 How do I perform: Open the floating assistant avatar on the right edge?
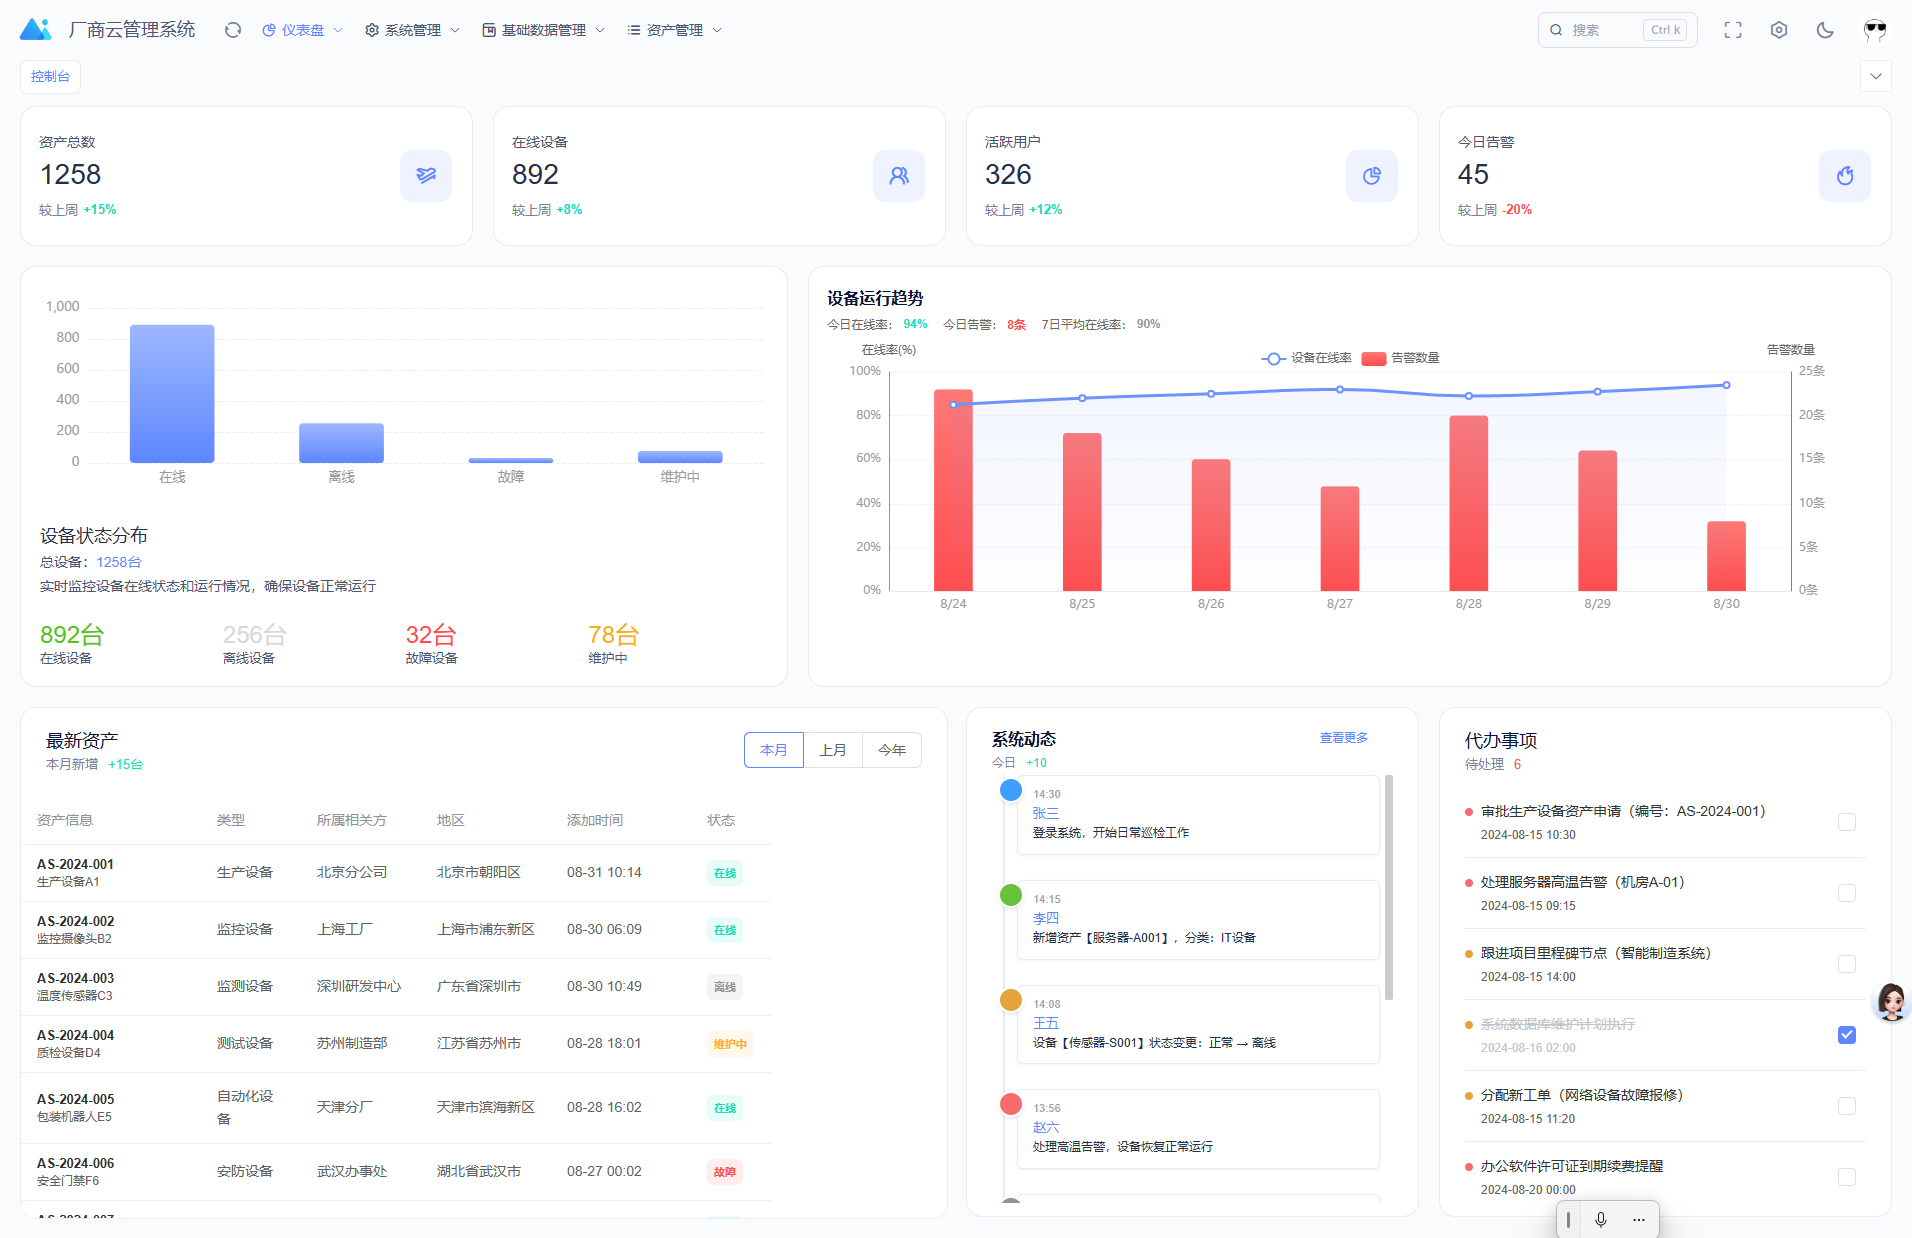click(1891, 1001)
